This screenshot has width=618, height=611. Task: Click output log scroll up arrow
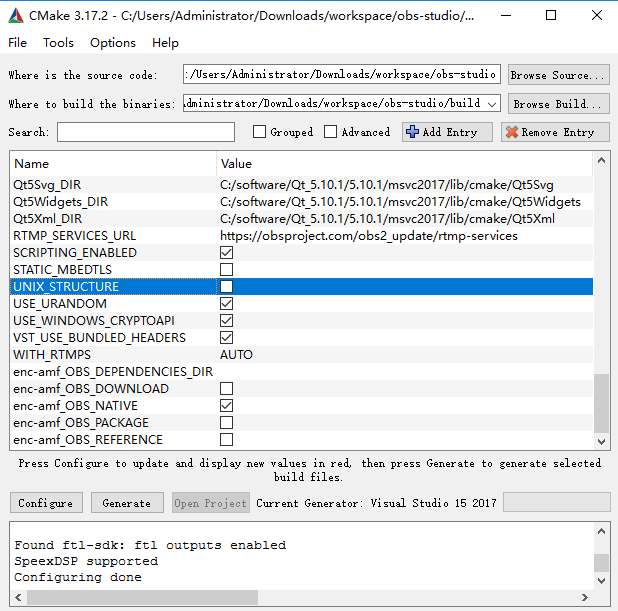click(x=601, y=531)
